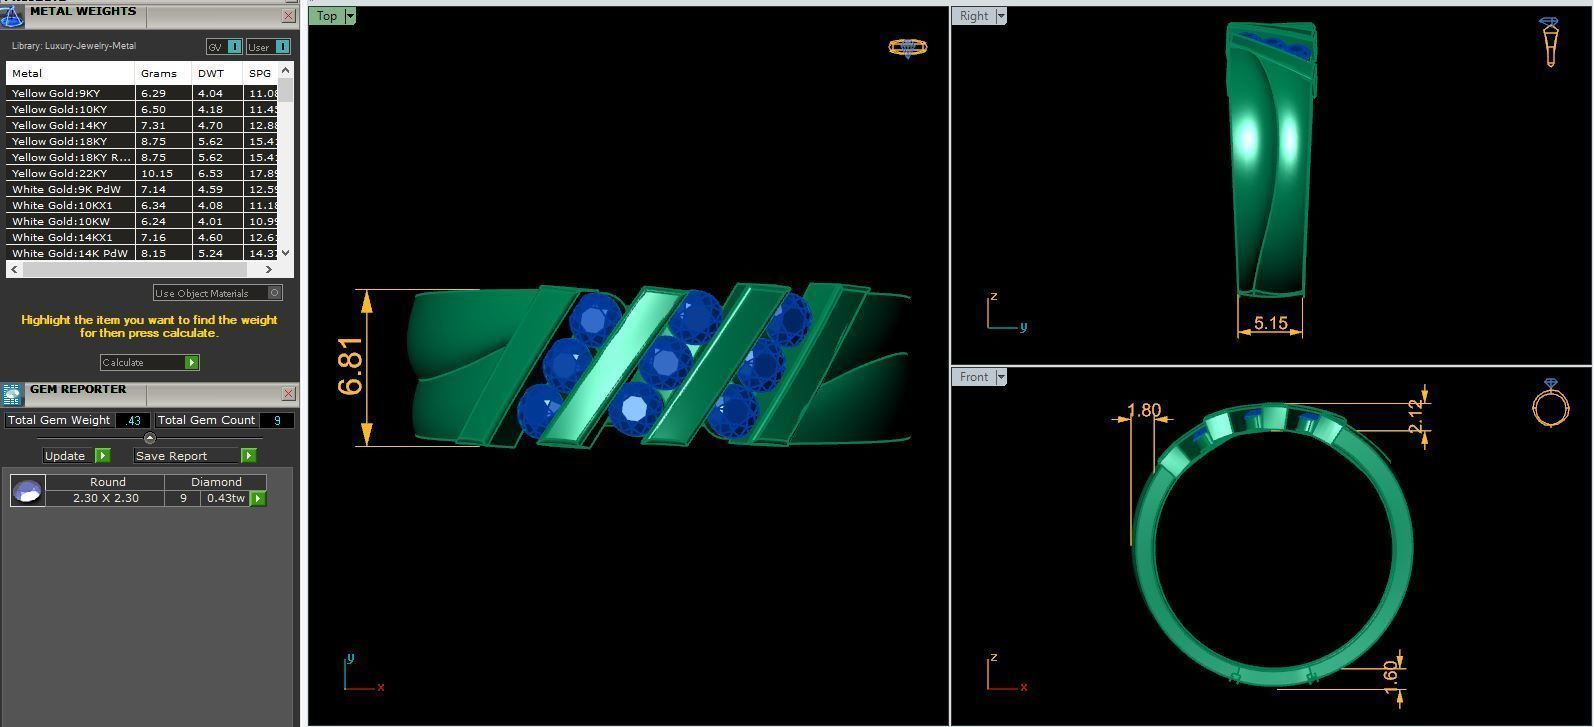Click the 6.81 width dimension in Top view
The height and width of the screenshot is (727, 1594).
tap(351, 367)
